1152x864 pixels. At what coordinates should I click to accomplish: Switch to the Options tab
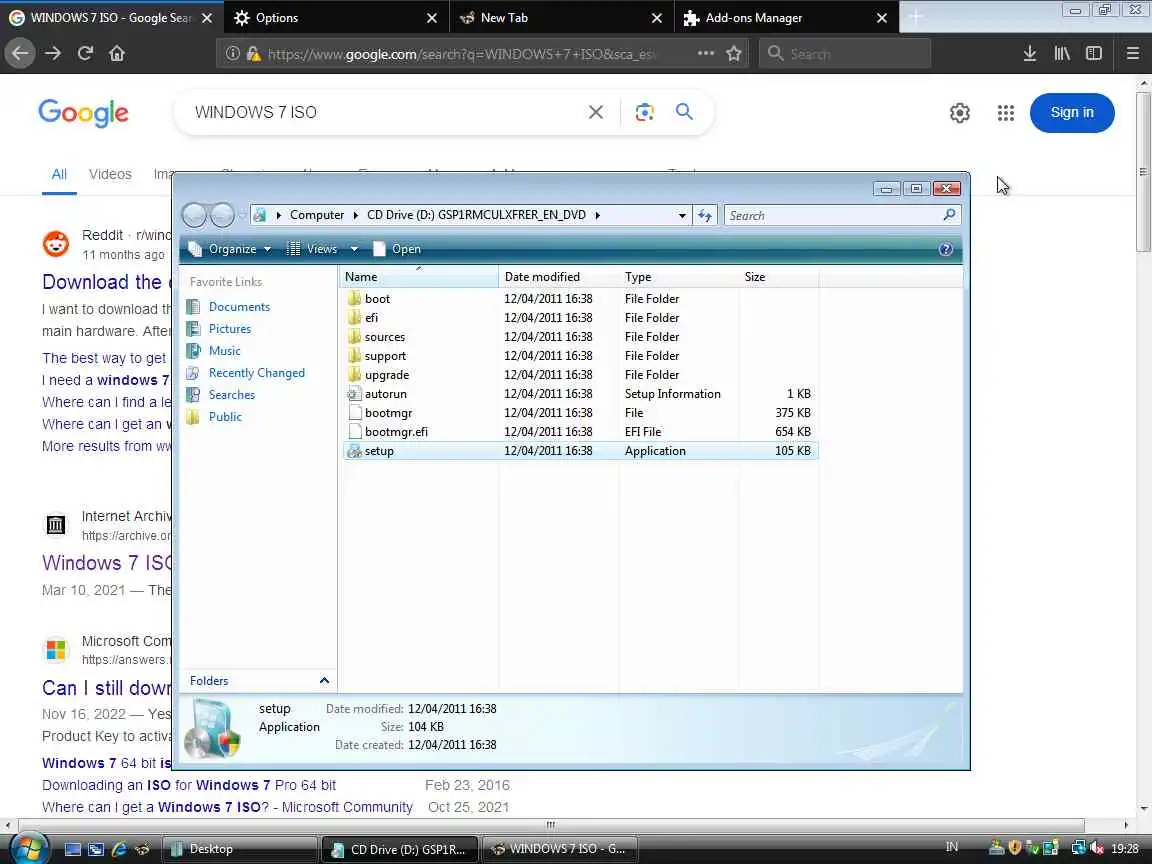[336, 18]
